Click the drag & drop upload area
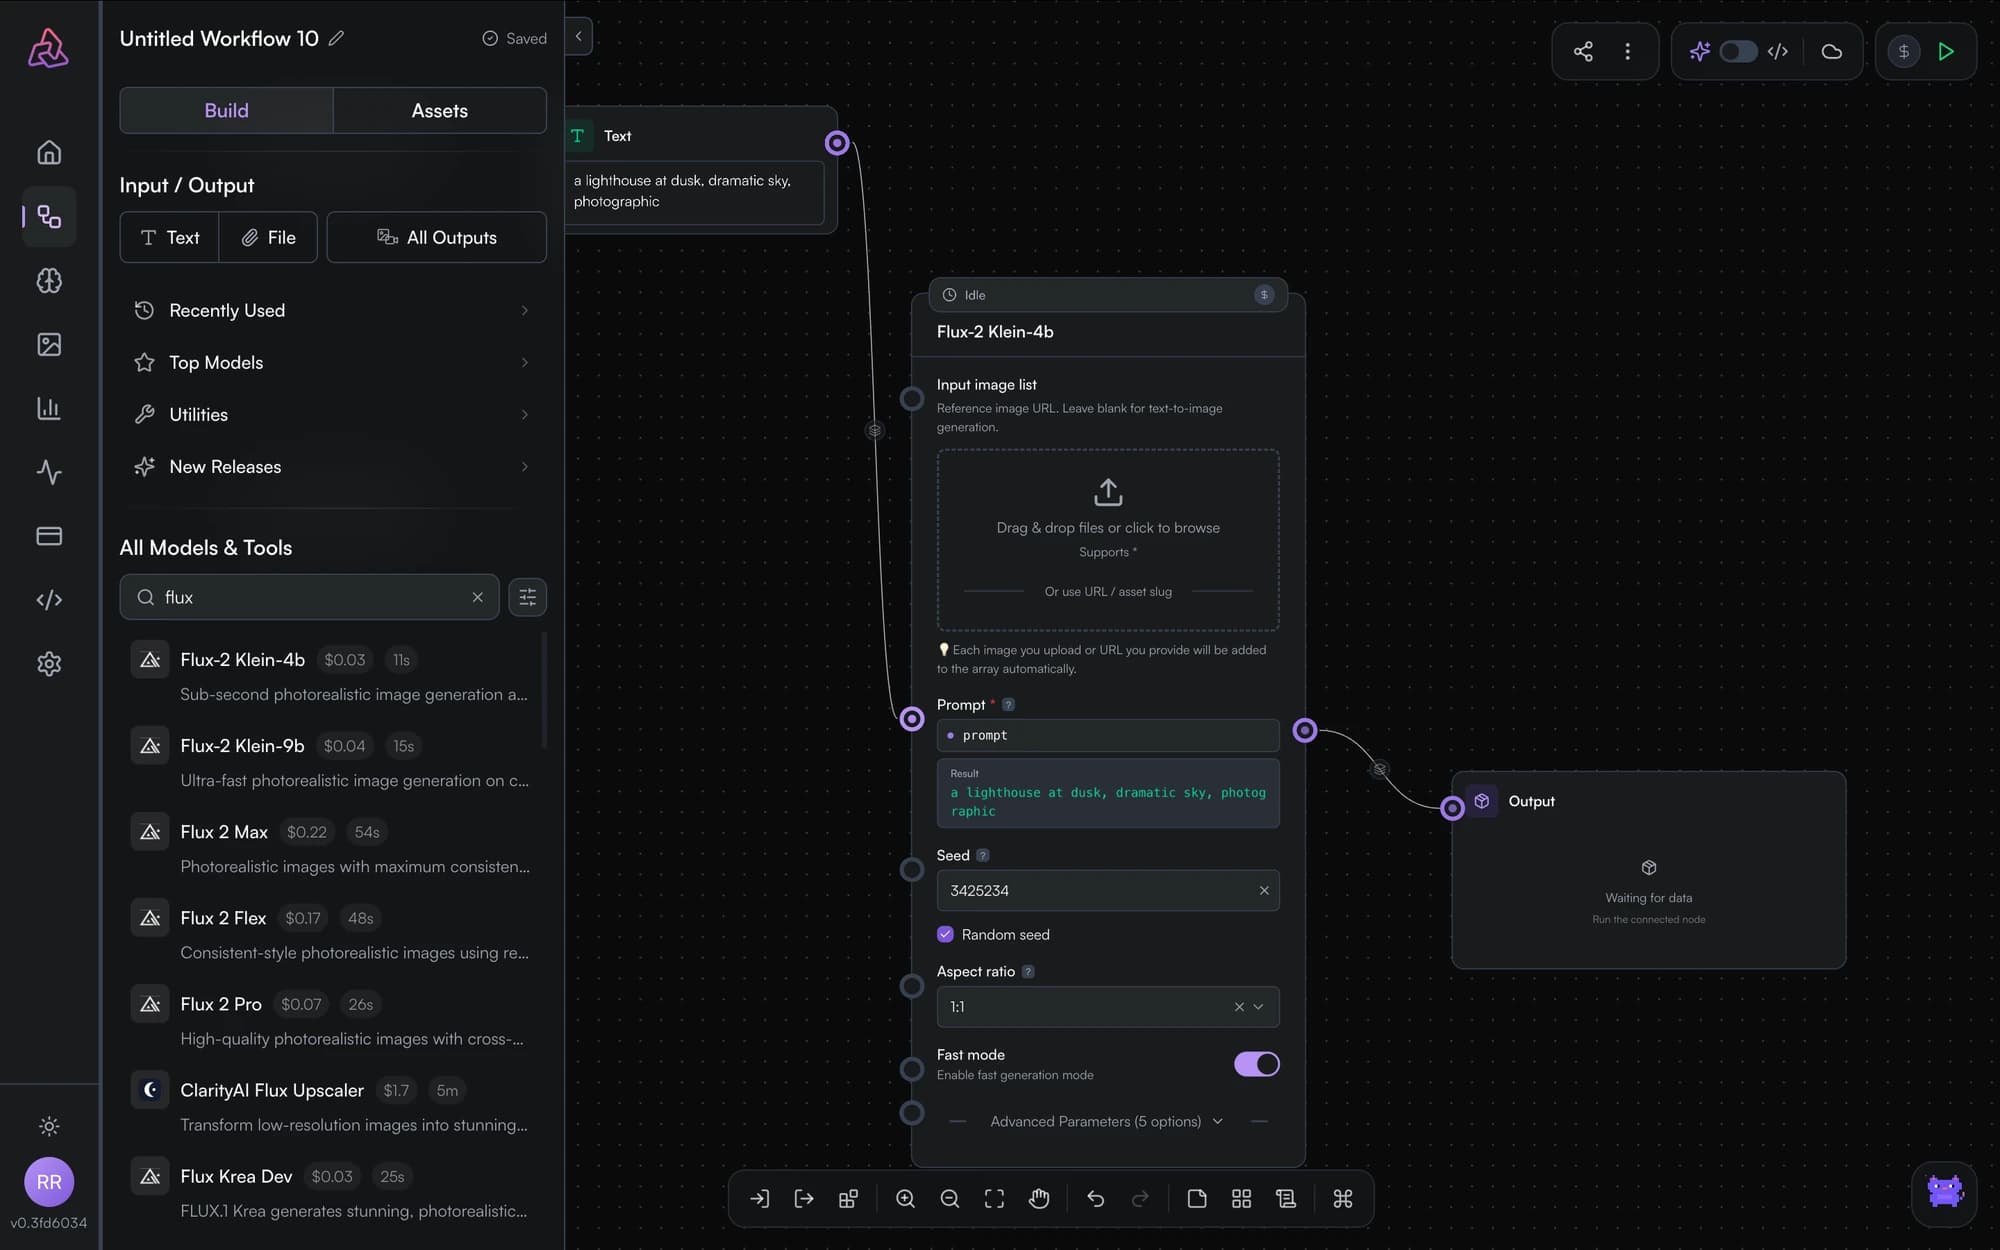This screenshot has height=1250, width=2000. [1108, 540]
